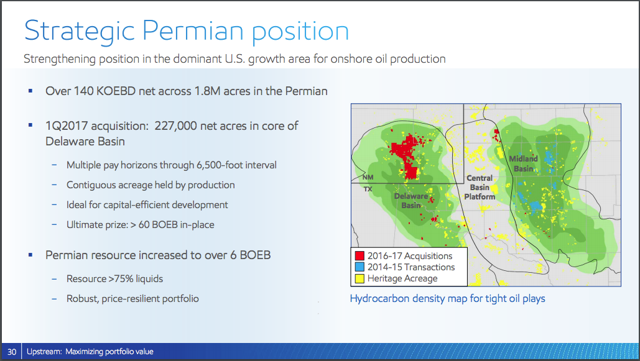This screenshot has height=361, width=640.
Task: Click the Midland Basin map label
Action: (523, 163)
